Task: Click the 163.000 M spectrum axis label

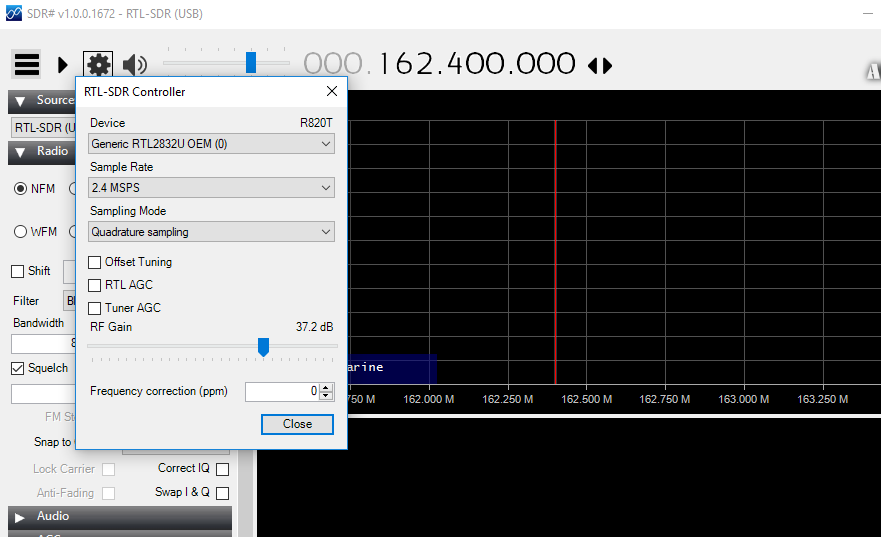Action: (744, 399)
